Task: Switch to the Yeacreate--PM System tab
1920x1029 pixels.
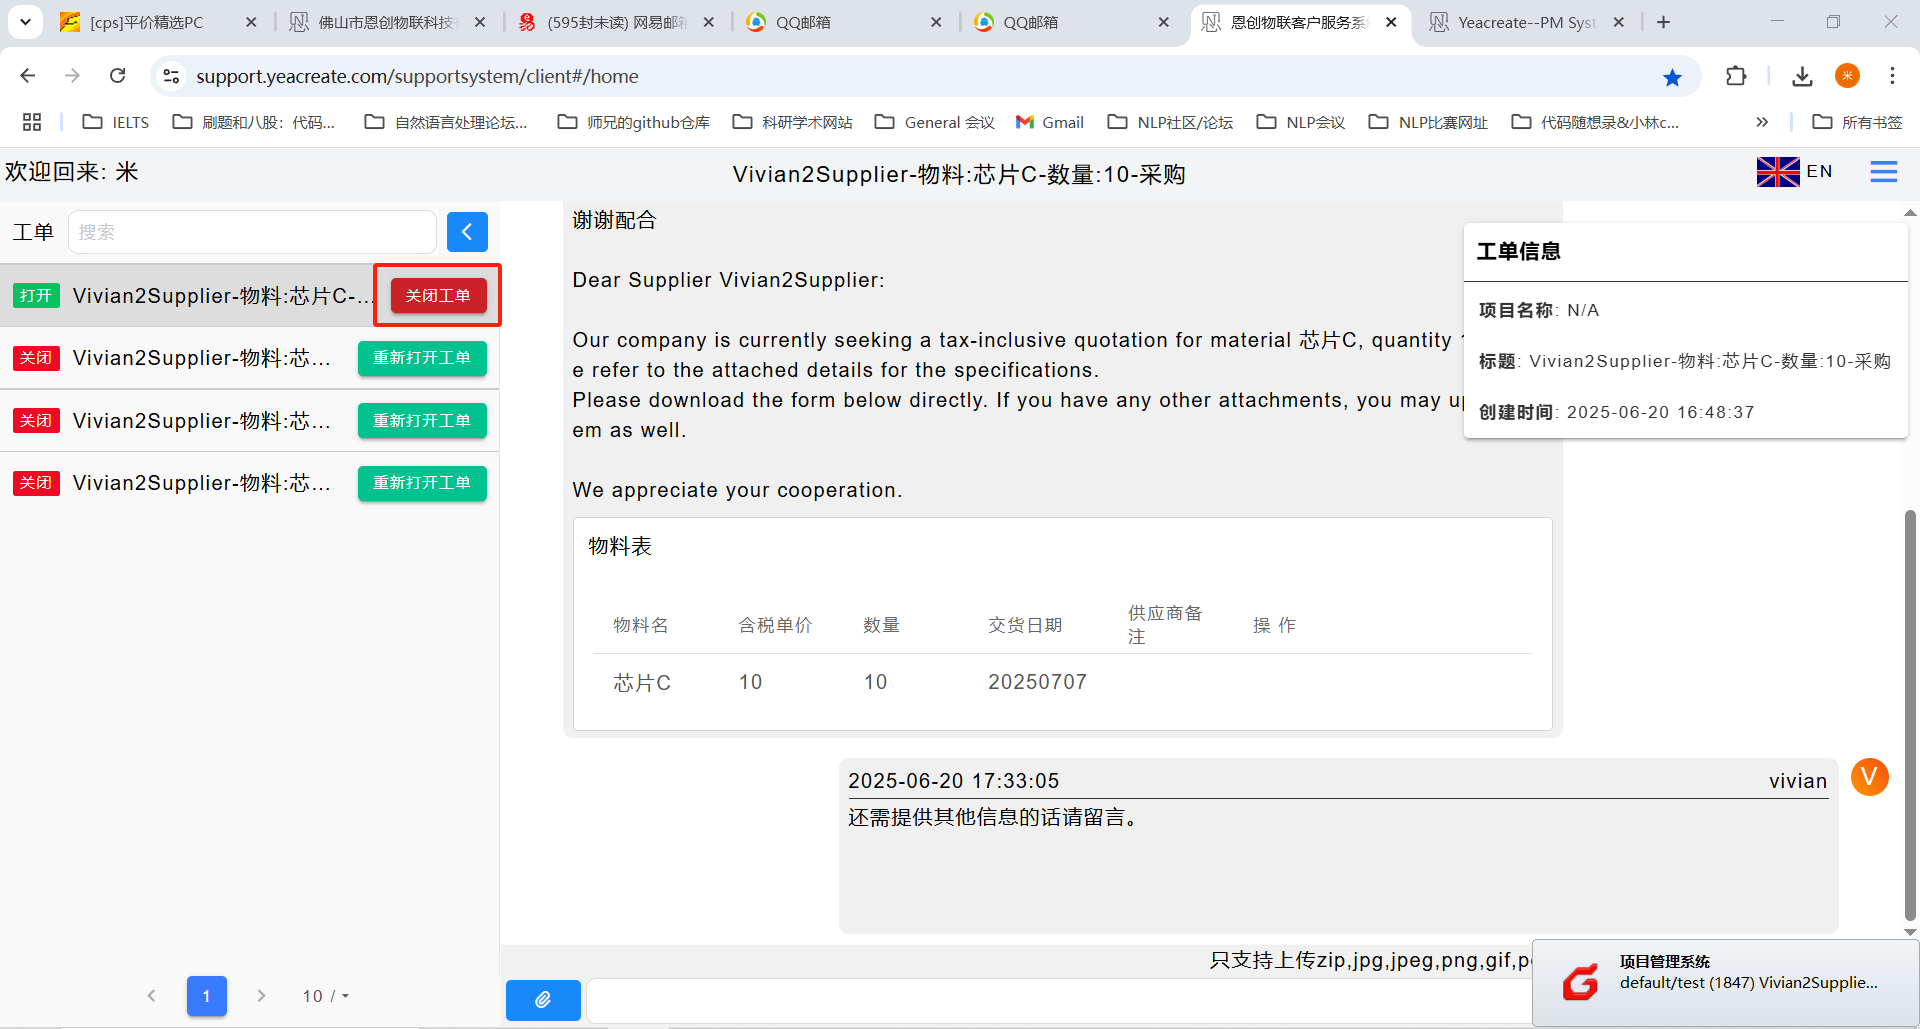Action: pyautogui.click(x=1525, y=22)
